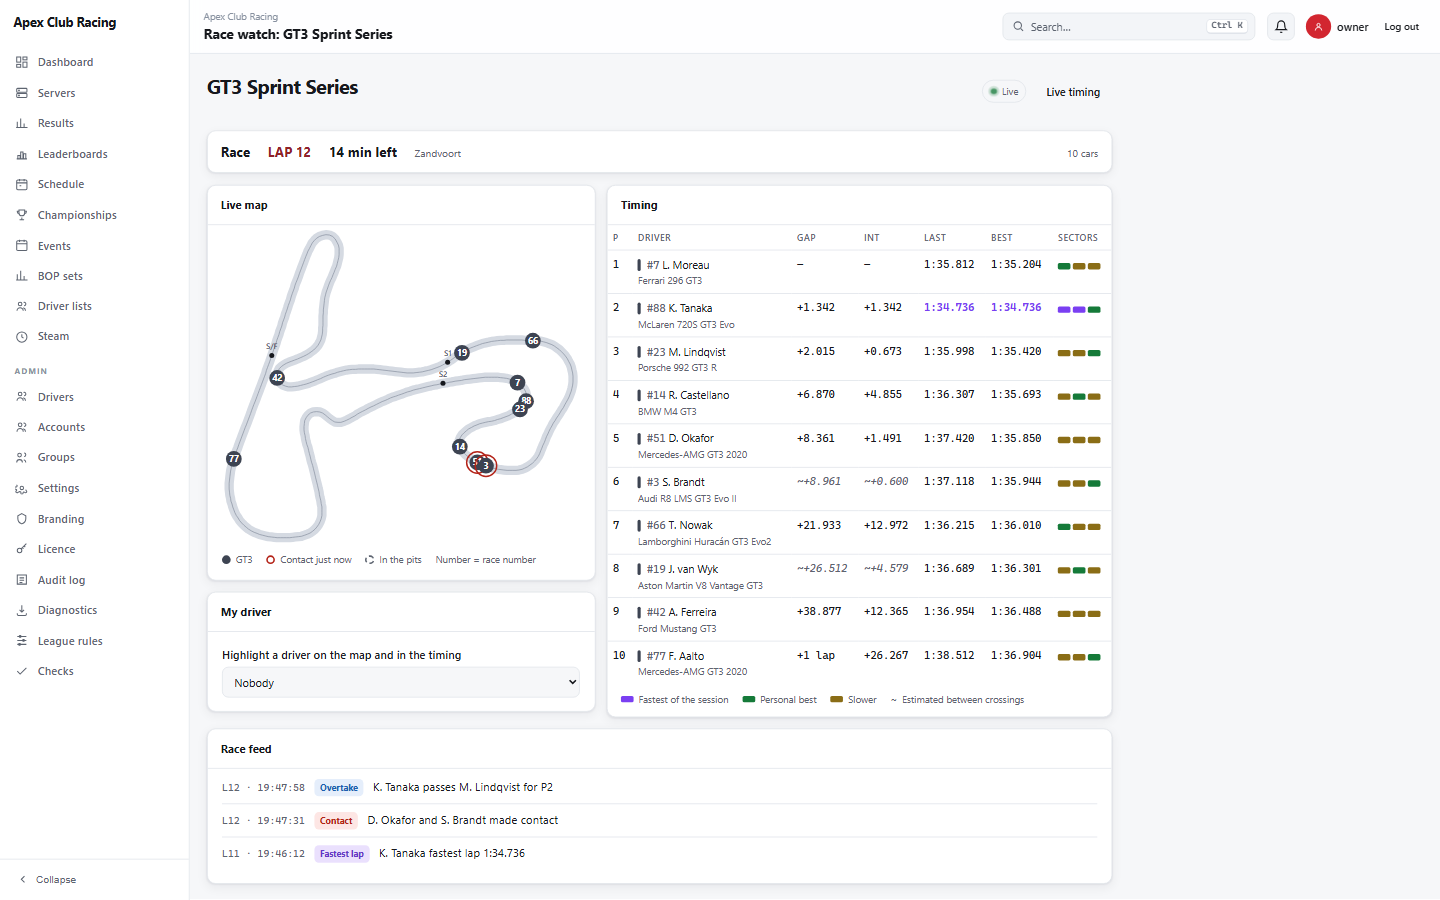1440x900 pixels.
Task: Click the League rules icon
Action: tap(22, 641)
